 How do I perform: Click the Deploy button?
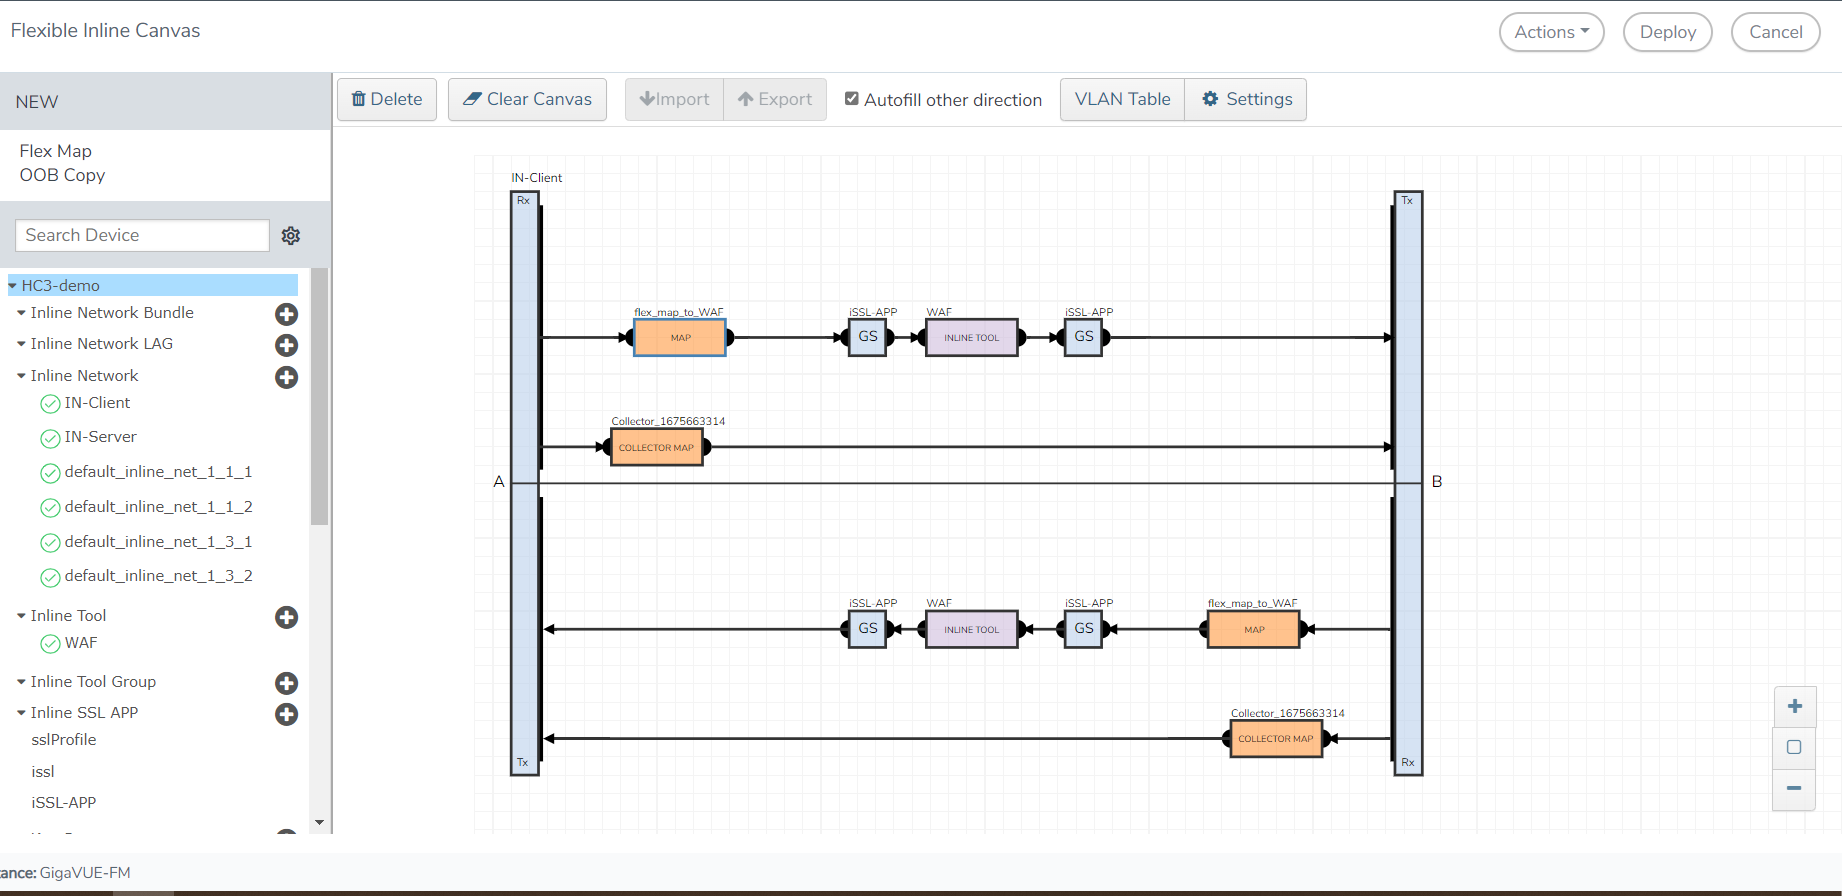[1668, 32]
